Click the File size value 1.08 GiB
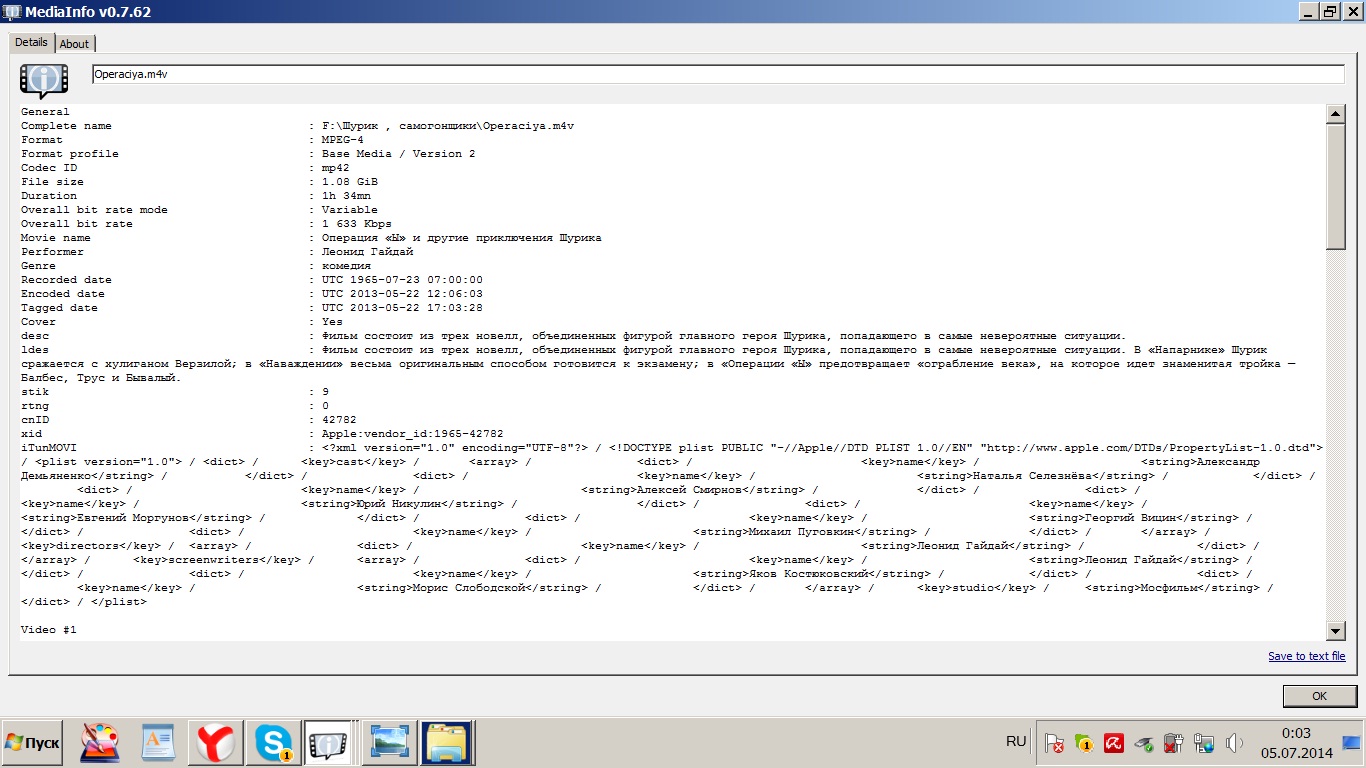 click(x=350, y=182)
